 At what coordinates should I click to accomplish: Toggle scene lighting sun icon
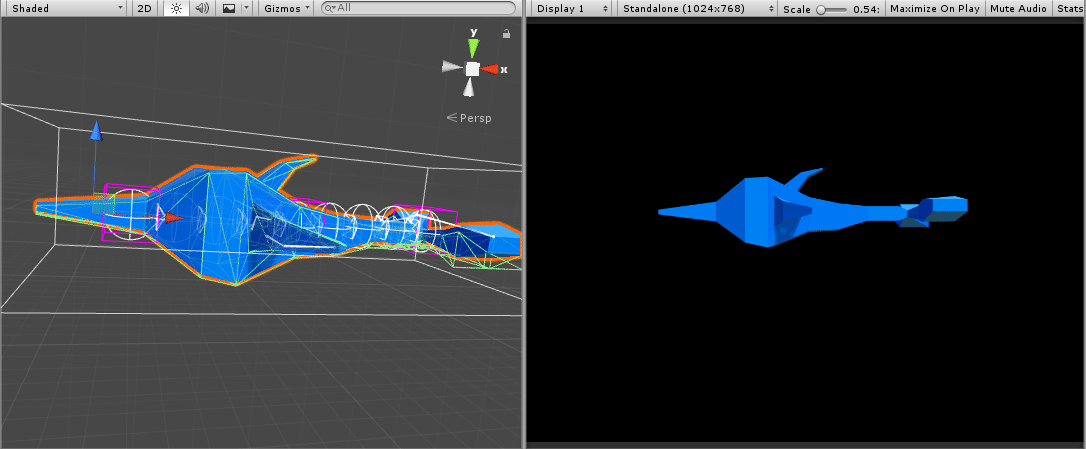pos(177,8)
